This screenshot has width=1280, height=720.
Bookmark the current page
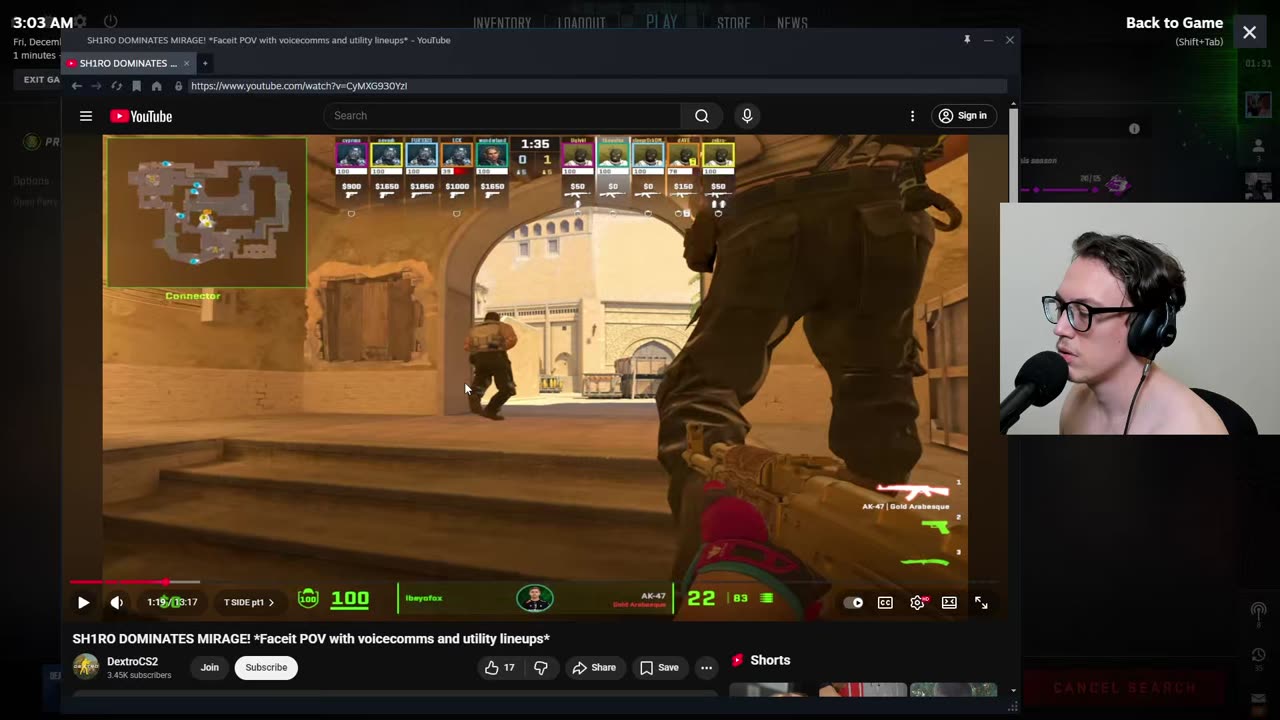point(136,86)
